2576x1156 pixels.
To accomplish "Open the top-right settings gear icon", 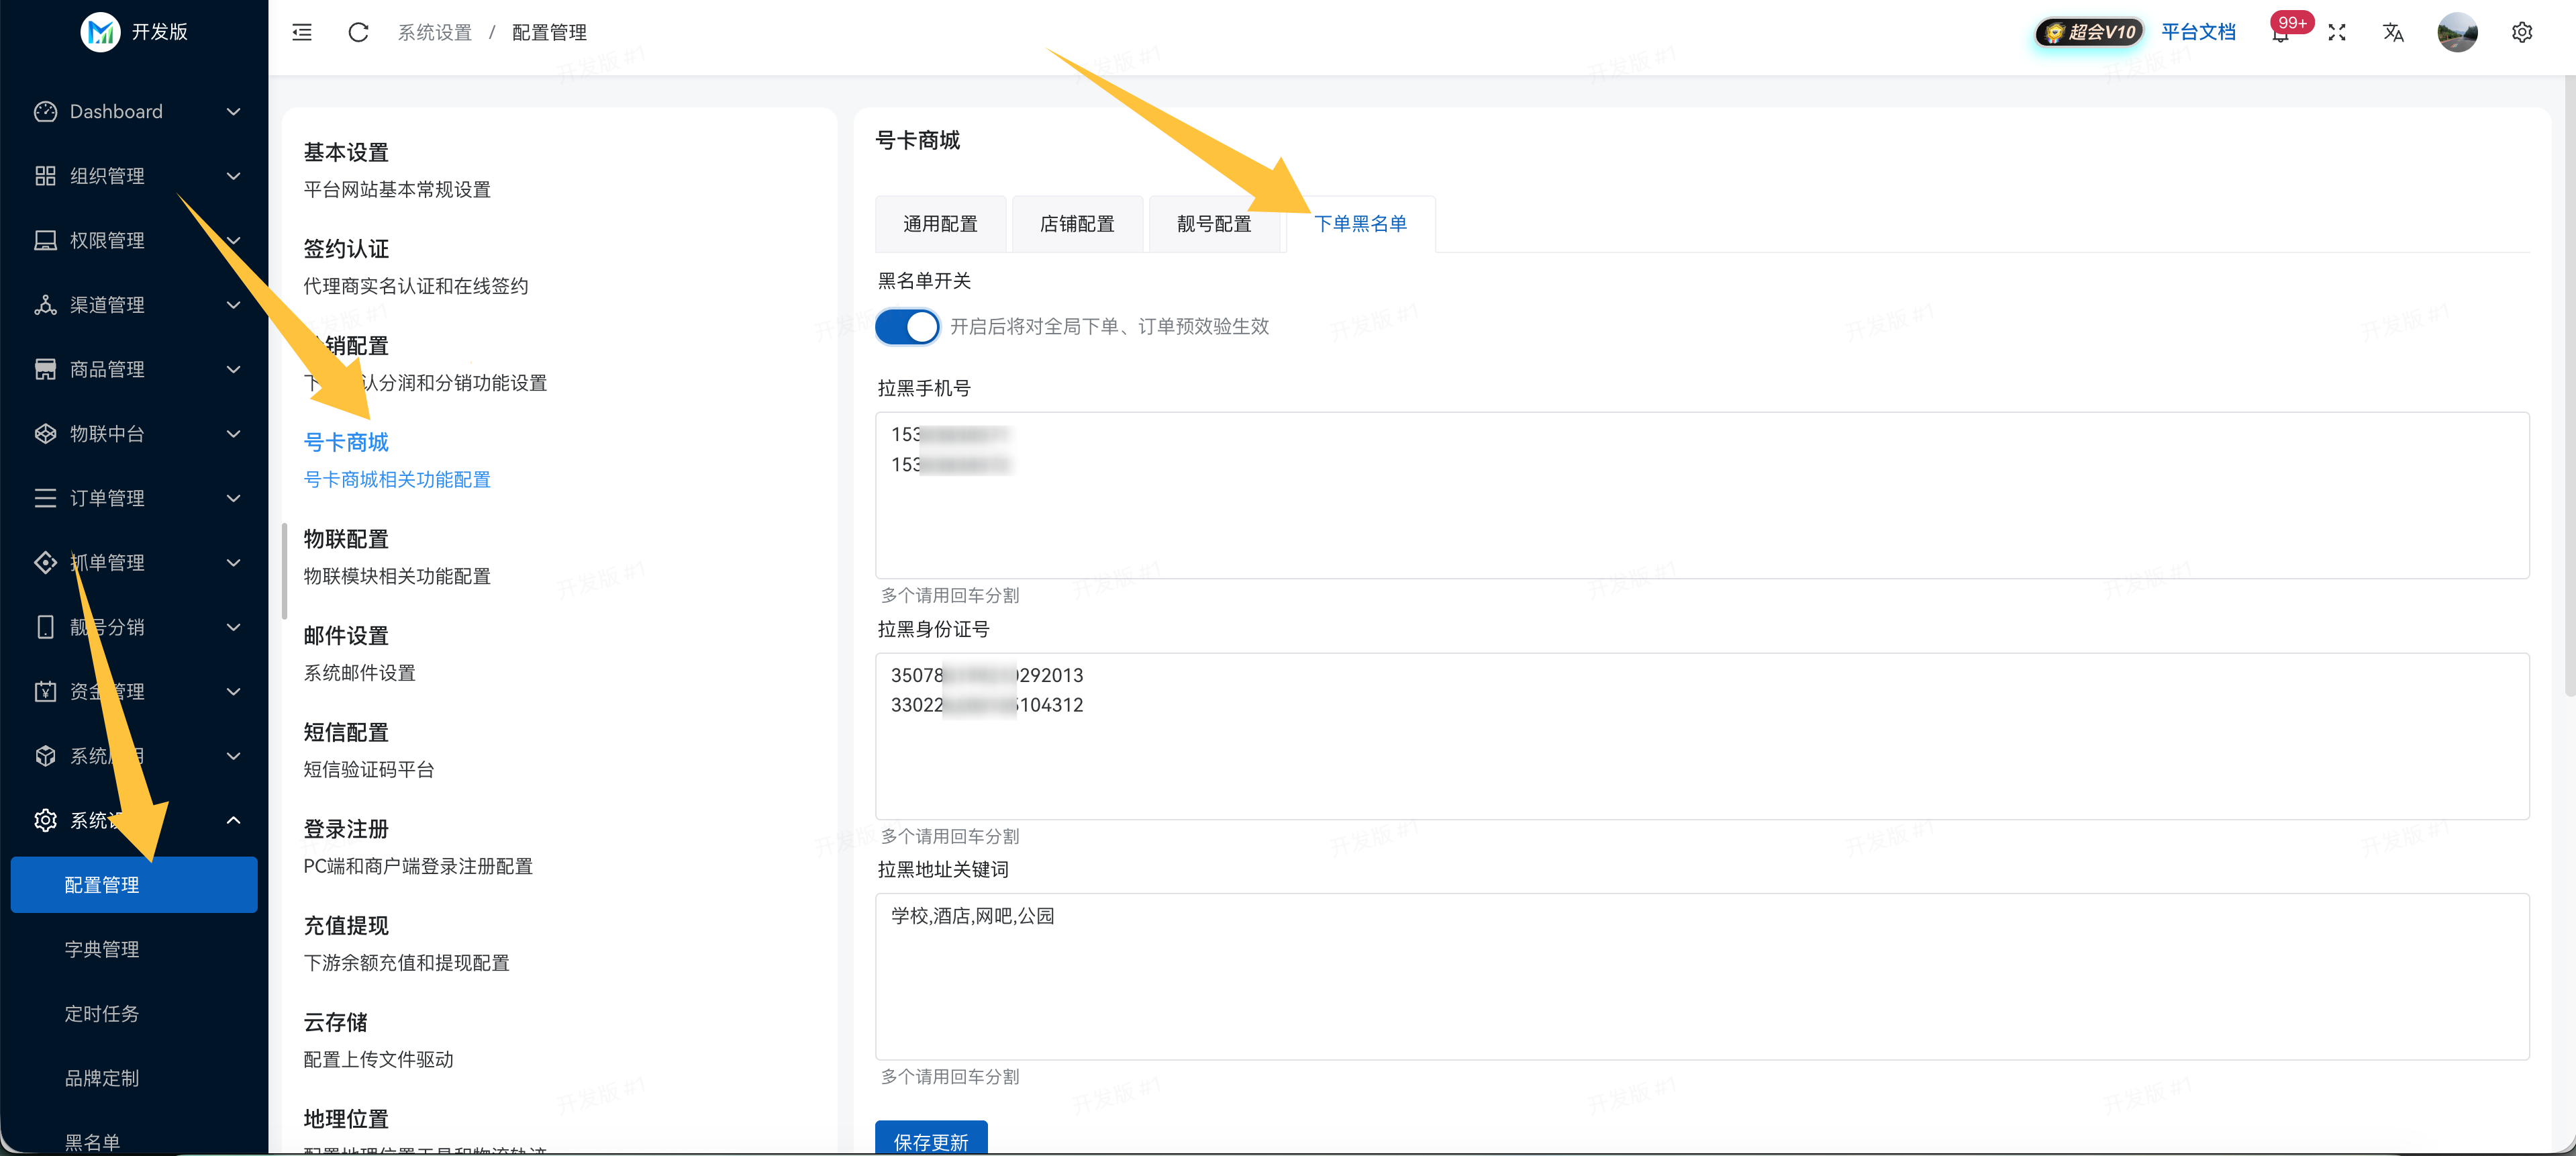I will (2521, 33).
